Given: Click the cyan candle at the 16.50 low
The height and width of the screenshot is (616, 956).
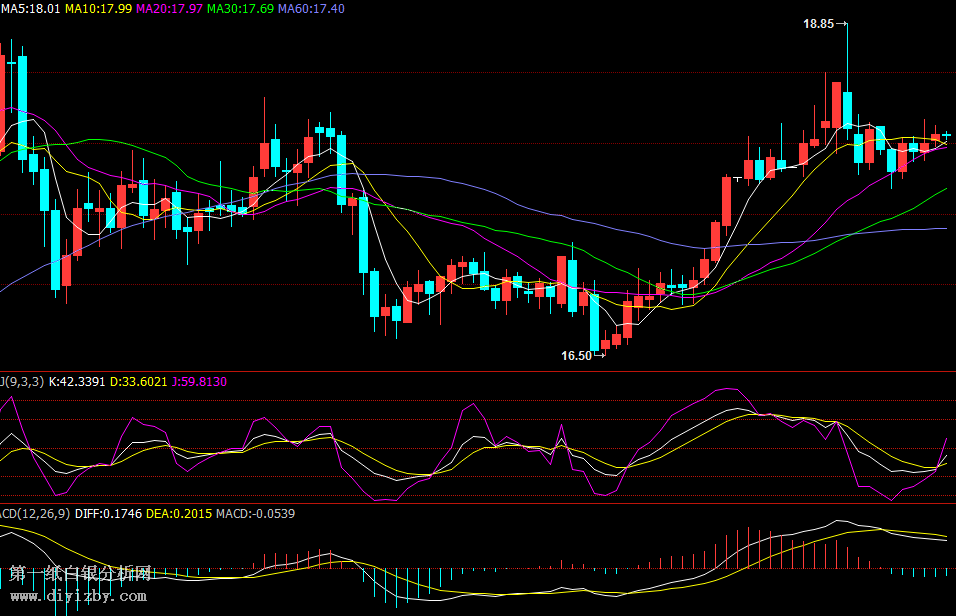Looking at the screenshot, I should [x=594, y=321].
